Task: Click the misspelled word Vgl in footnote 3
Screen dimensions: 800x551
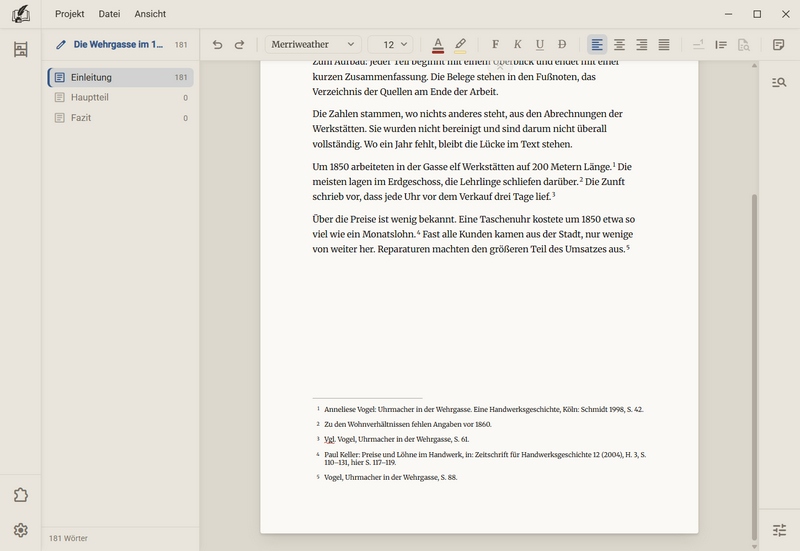Action: click(330, 439)
